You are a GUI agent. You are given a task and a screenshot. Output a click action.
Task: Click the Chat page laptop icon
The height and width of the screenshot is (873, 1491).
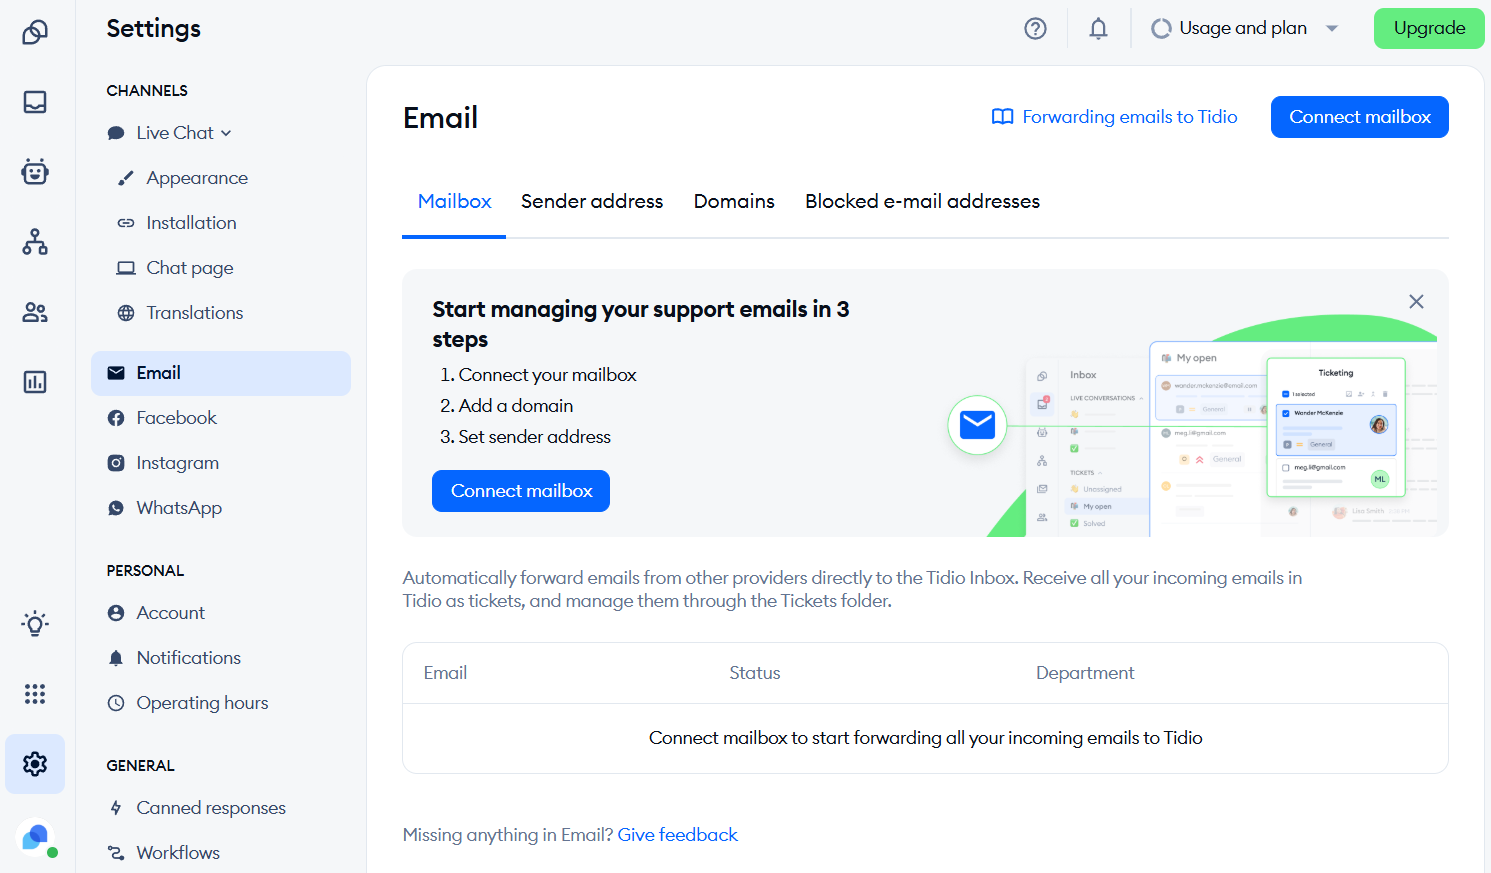(x=126, y=268)
